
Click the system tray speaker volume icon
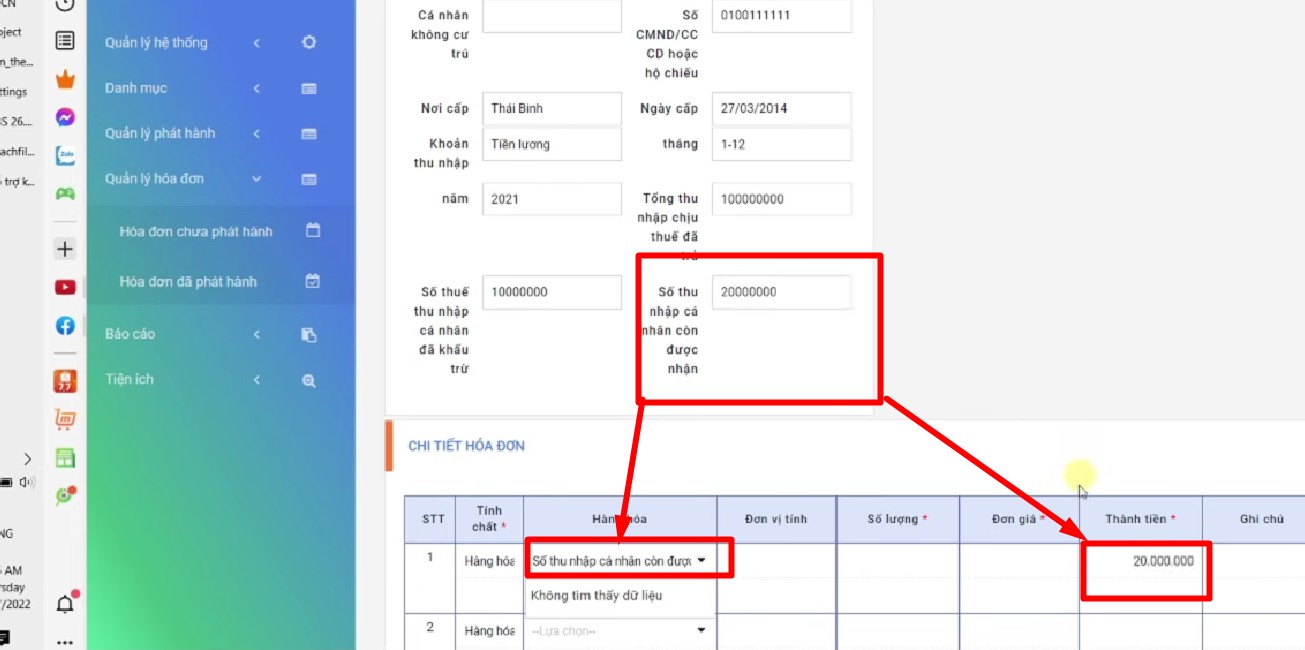tap(27, 482)
